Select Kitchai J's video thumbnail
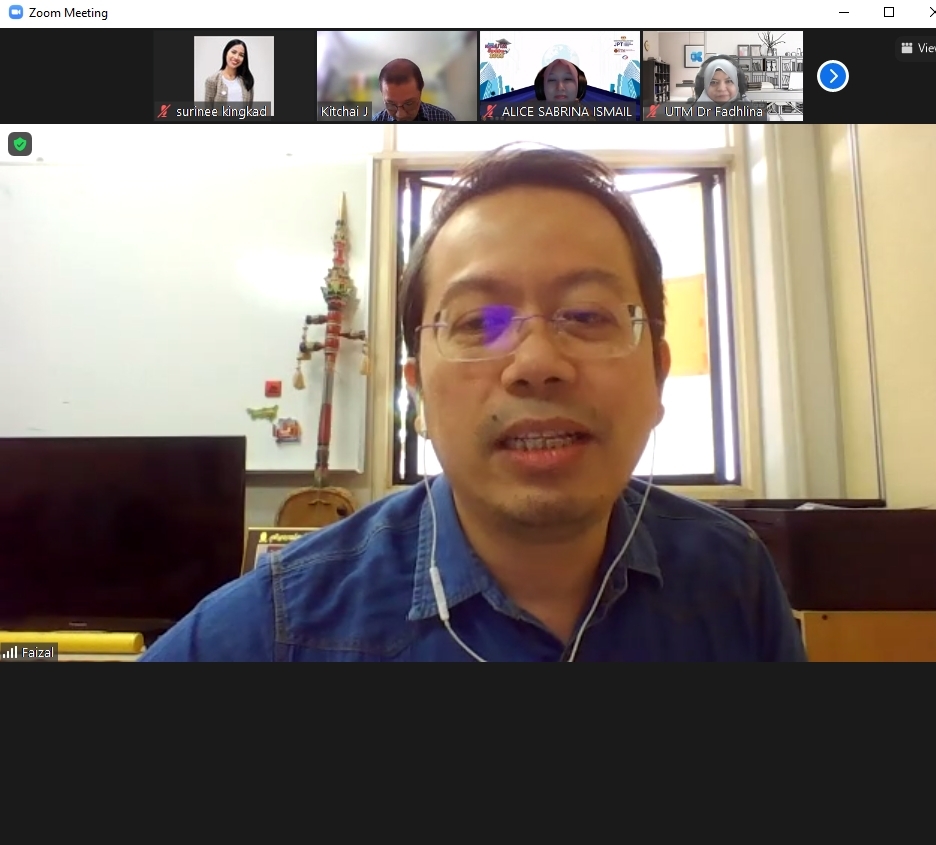 point(397,68)
